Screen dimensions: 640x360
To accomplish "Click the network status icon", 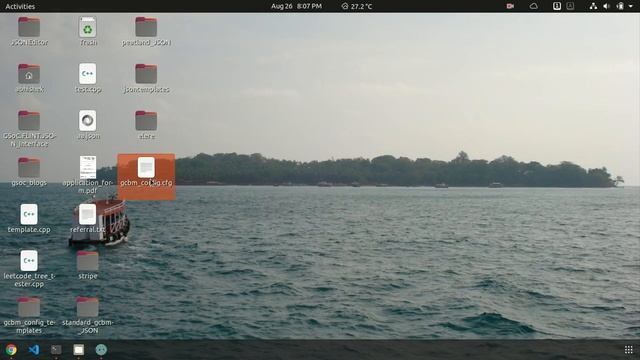I will coord(593,6).
